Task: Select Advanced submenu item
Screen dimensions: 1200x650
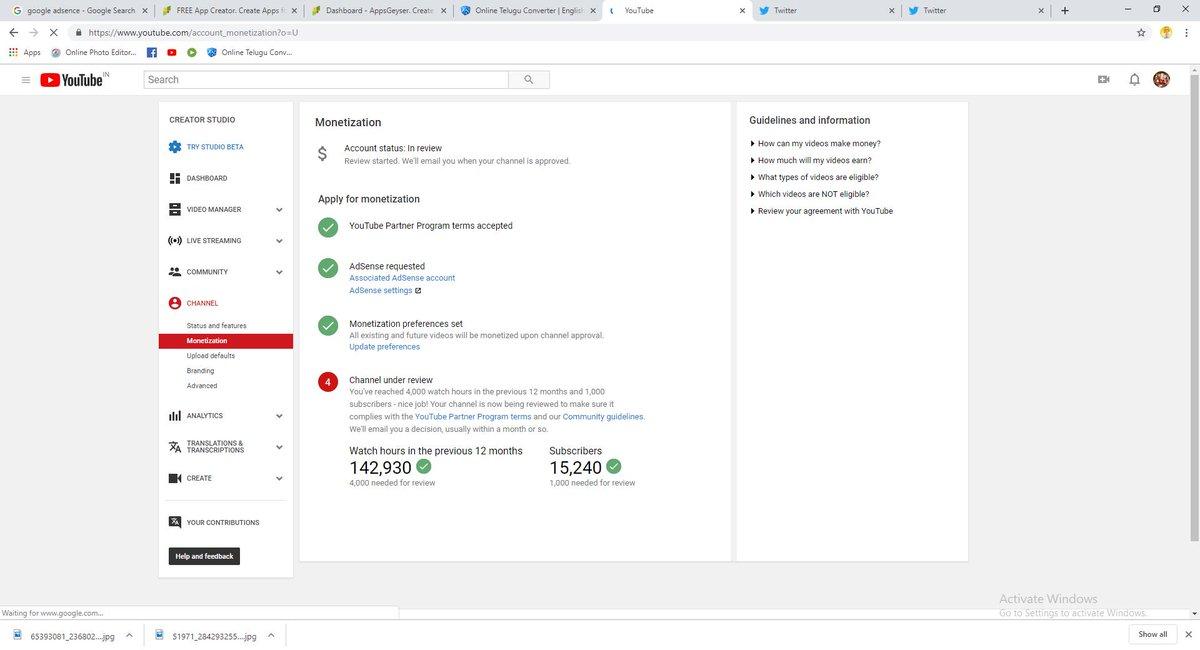Action: (202, 386)
